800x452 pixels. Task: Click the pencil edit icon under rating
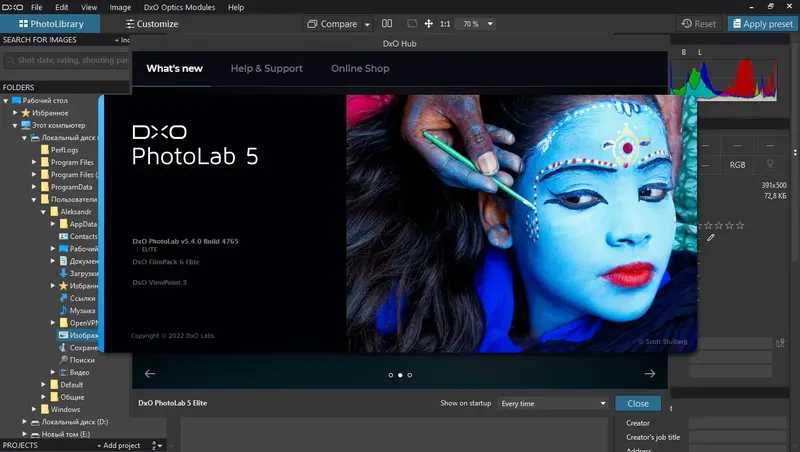coord(711,238)
